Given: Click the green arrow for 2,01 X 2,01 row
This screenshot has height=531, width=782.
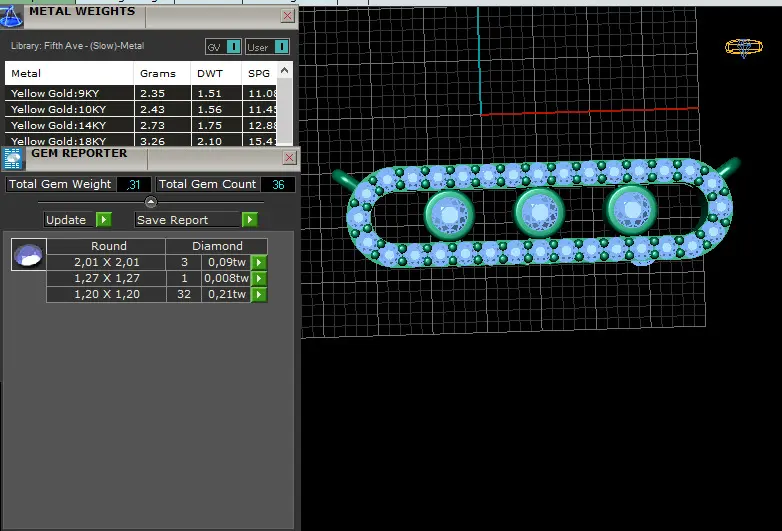Looking at the screenshot, I should point(259,262).
